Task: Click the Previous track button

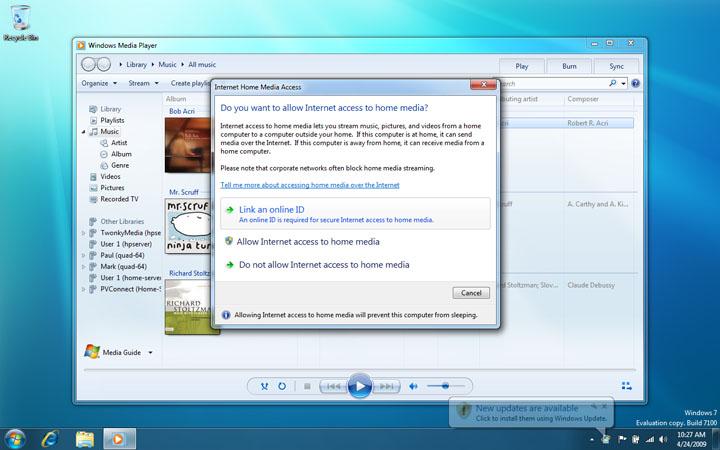Action: click(x=333, y=386)
